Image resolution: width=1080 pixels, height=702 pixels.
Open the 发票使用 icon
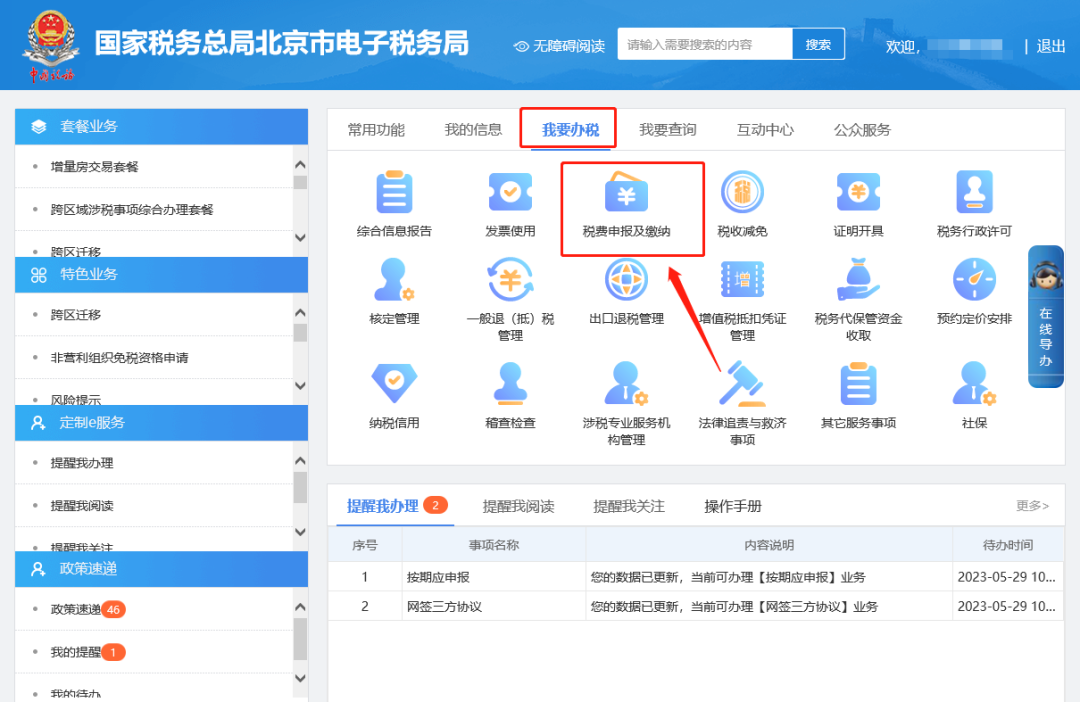pos(510,192)
